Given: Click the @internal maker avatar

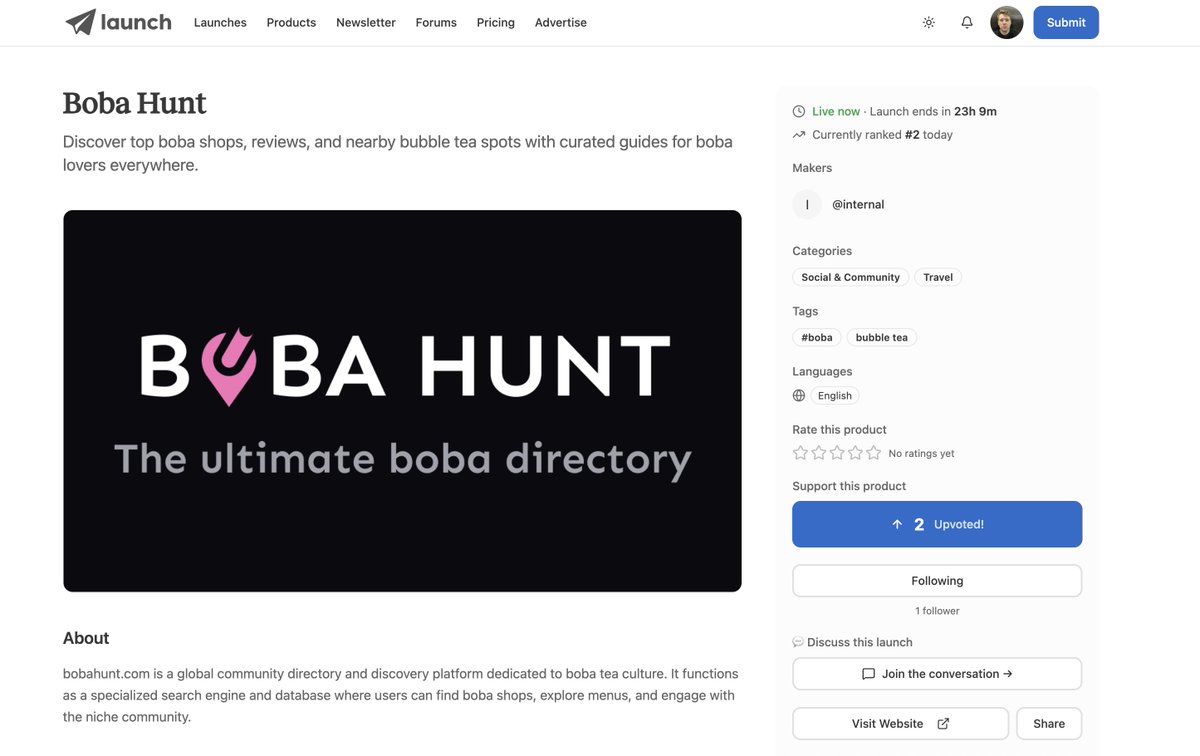Looking at the screenshot, I should click(x=807, y=204).
